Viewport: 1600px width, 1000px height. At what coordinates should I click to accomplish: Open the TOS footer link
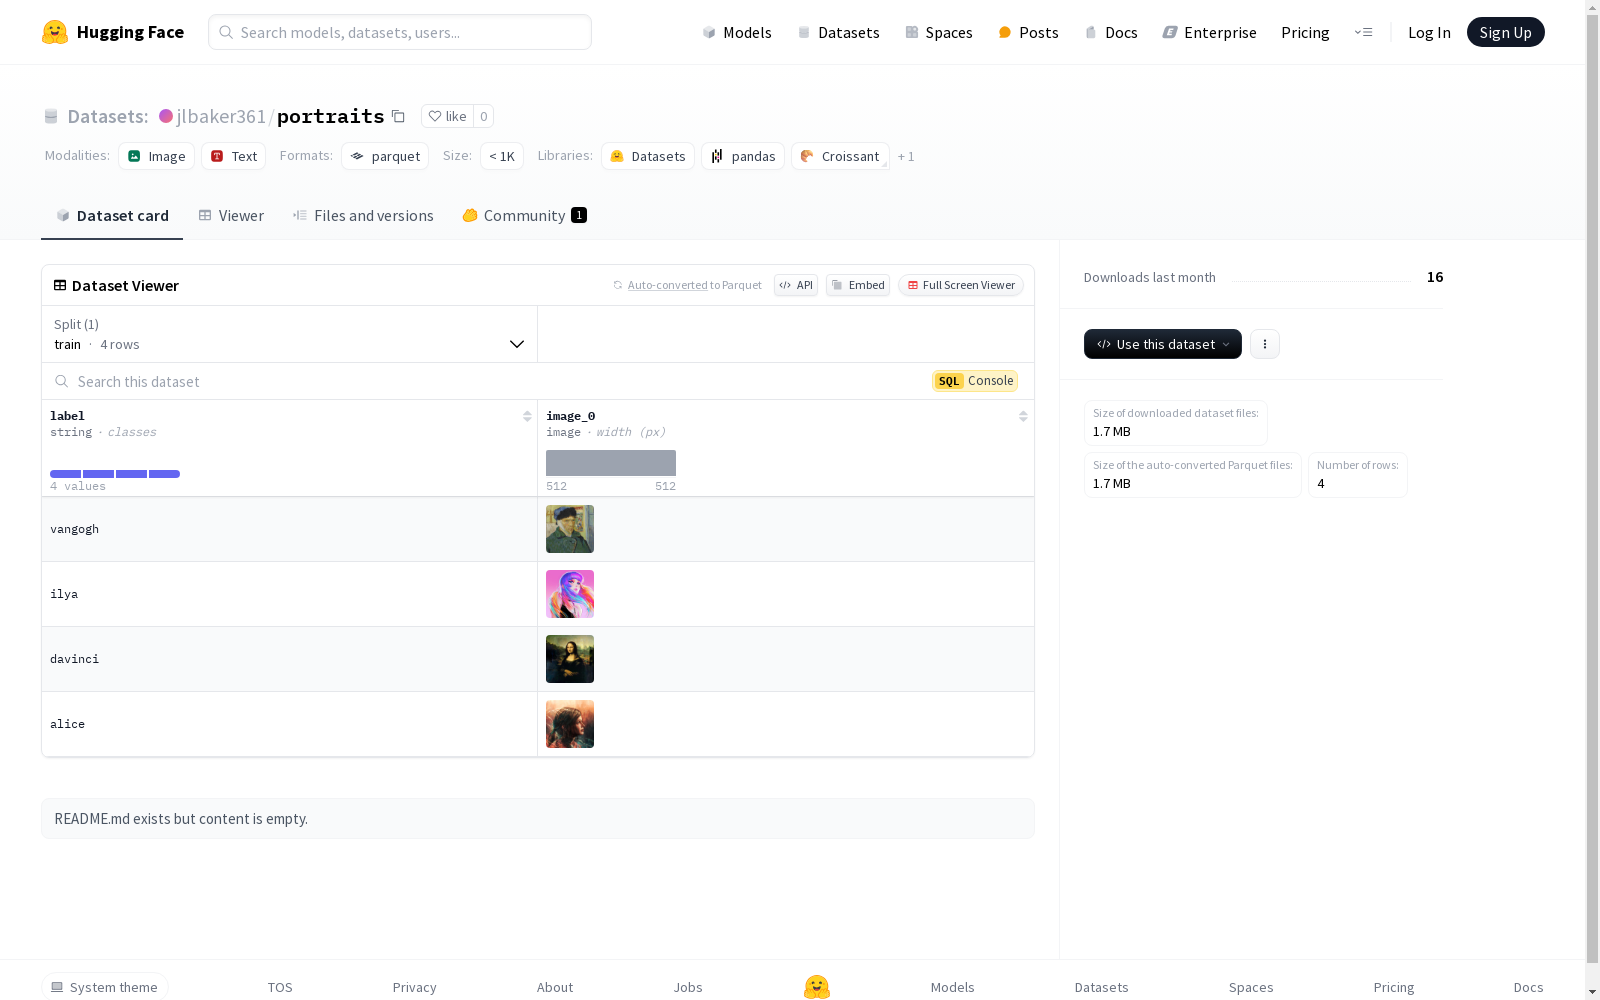[x=280, y=987]
